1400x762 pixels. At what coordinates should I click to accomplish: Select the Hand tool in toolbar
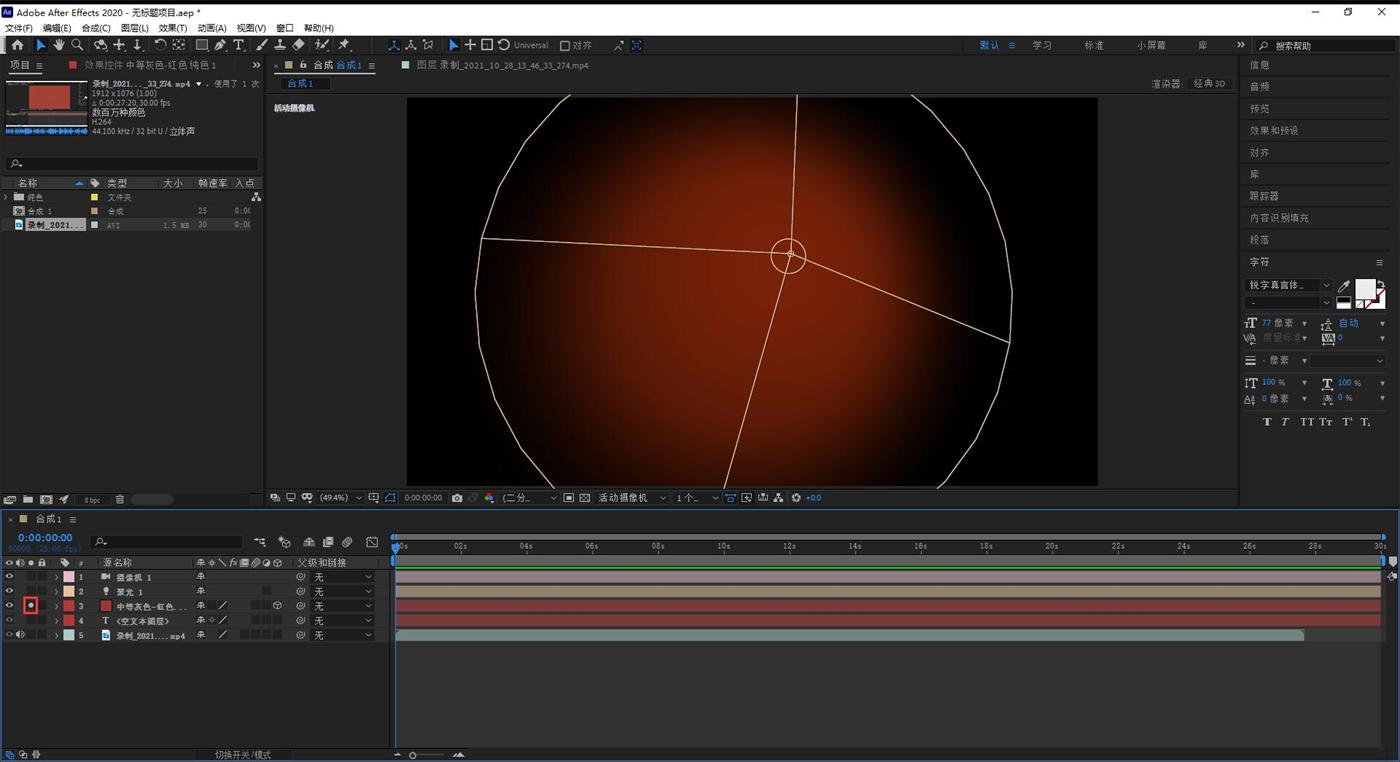pos(59,45)
